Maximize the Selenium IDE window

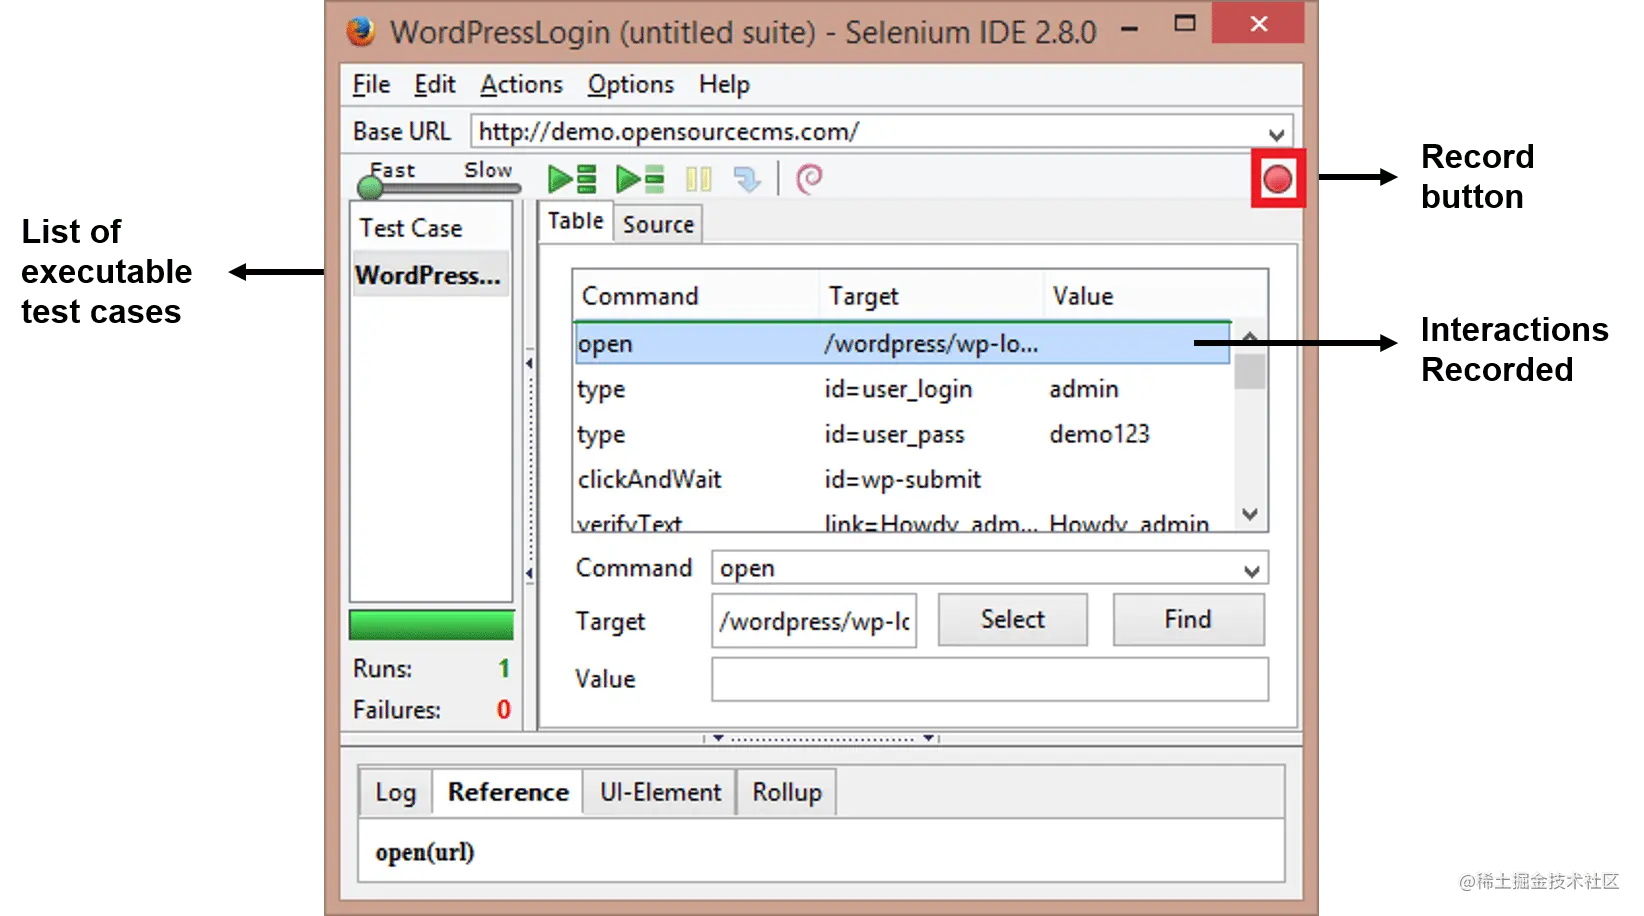[1185, 24]
